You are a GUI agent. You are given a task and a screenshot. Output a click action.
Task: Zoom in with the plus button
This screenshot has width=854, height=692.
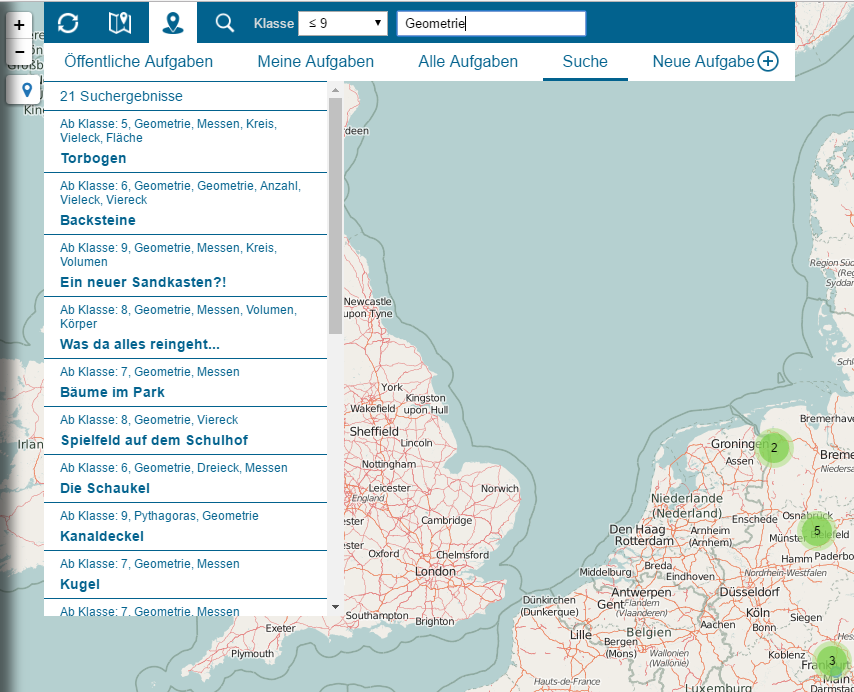[x=19, y=25]
